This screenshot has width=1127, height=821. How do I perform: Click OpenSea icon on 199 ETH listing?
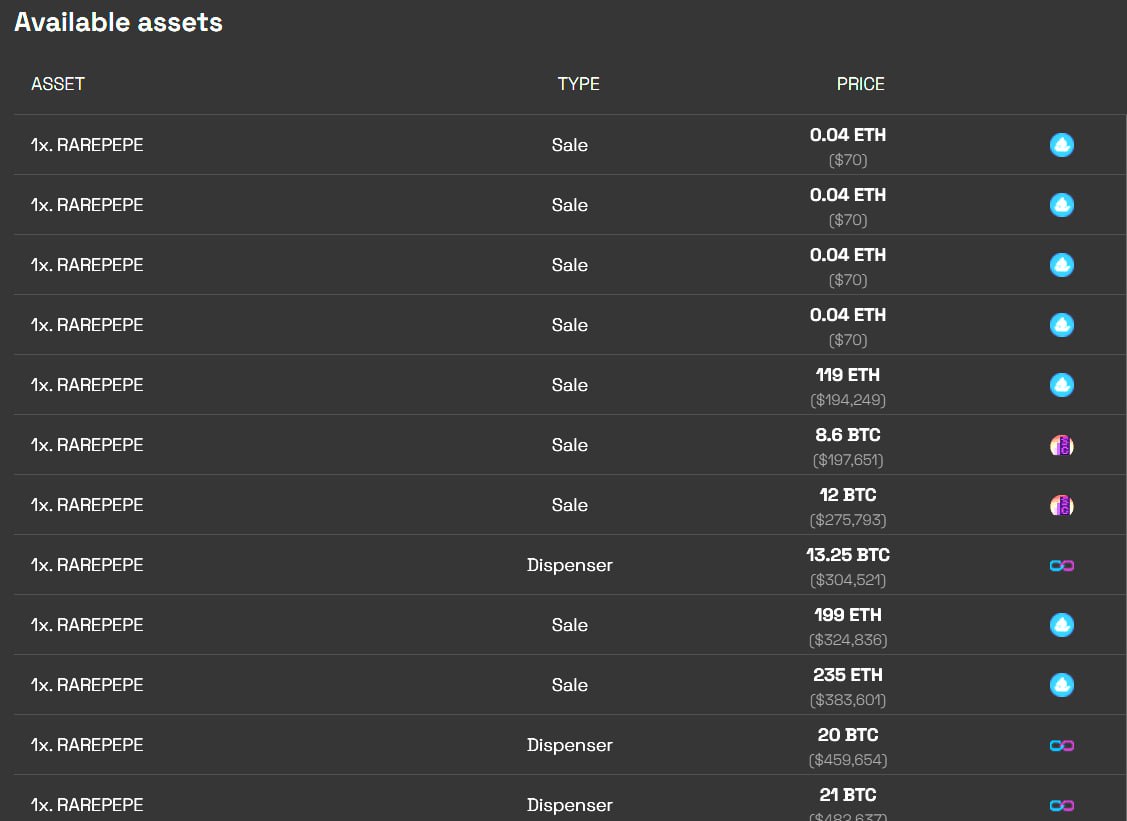coord(1062,625)
